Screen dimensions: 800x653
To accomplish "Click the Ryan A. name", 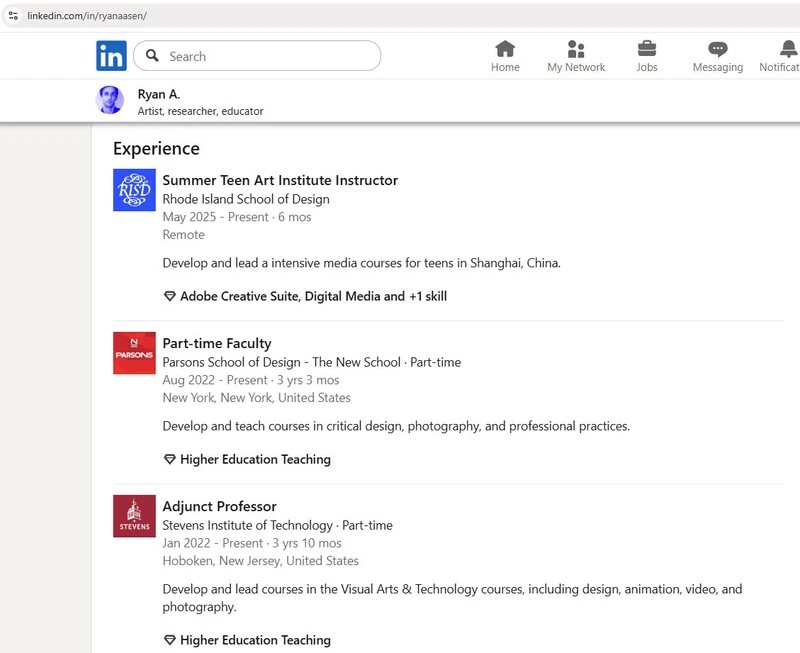I will 159,94.
